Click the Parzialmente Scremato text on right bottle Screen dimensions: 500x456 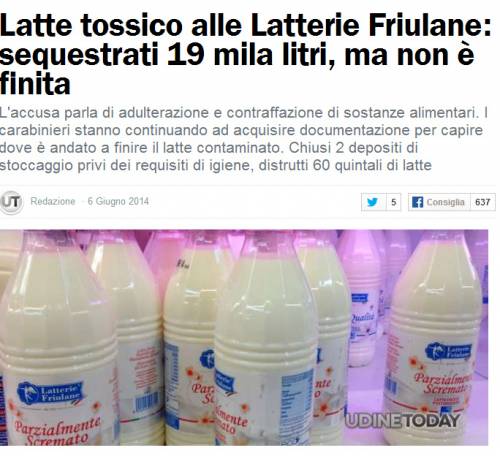442,384
